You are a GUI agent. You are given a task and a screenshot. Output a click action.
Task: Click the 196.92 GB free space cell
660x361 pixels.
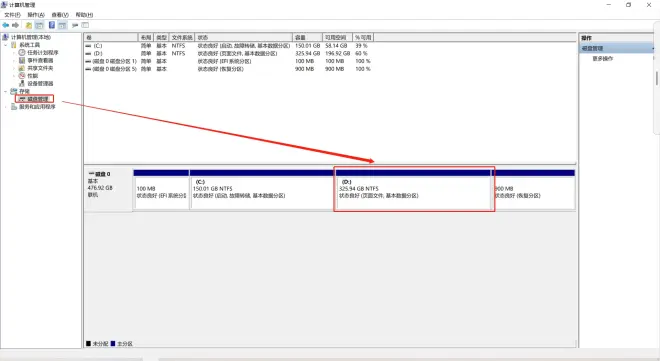(x=338, y=53)
